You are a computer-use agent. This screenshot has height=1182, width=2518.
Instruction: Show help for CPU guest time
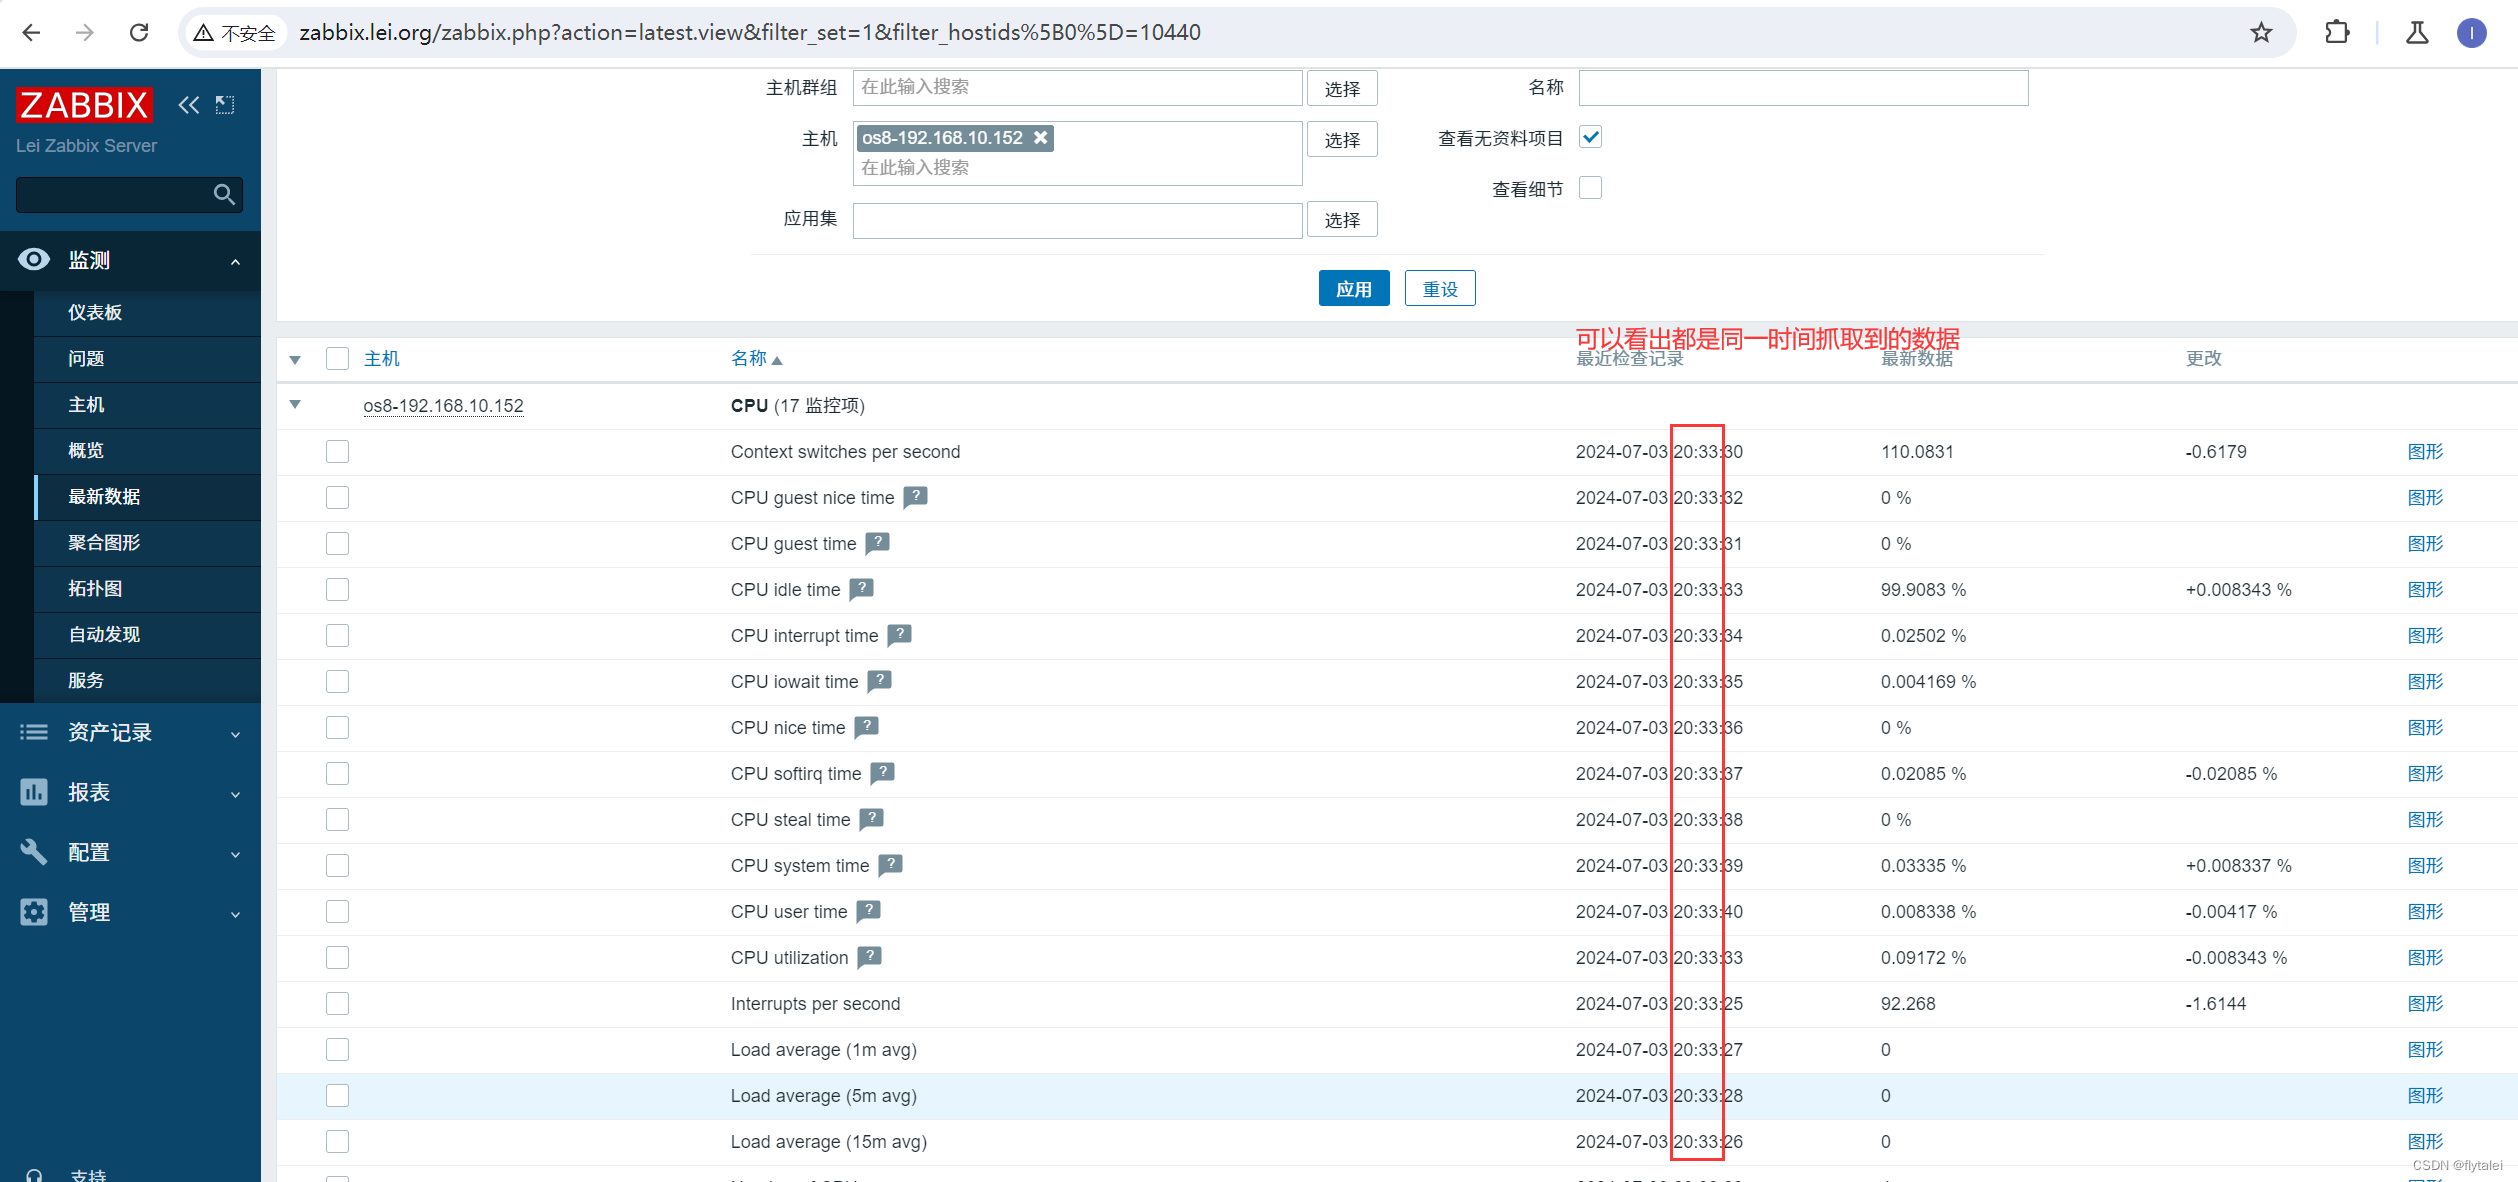pos(877,543)
